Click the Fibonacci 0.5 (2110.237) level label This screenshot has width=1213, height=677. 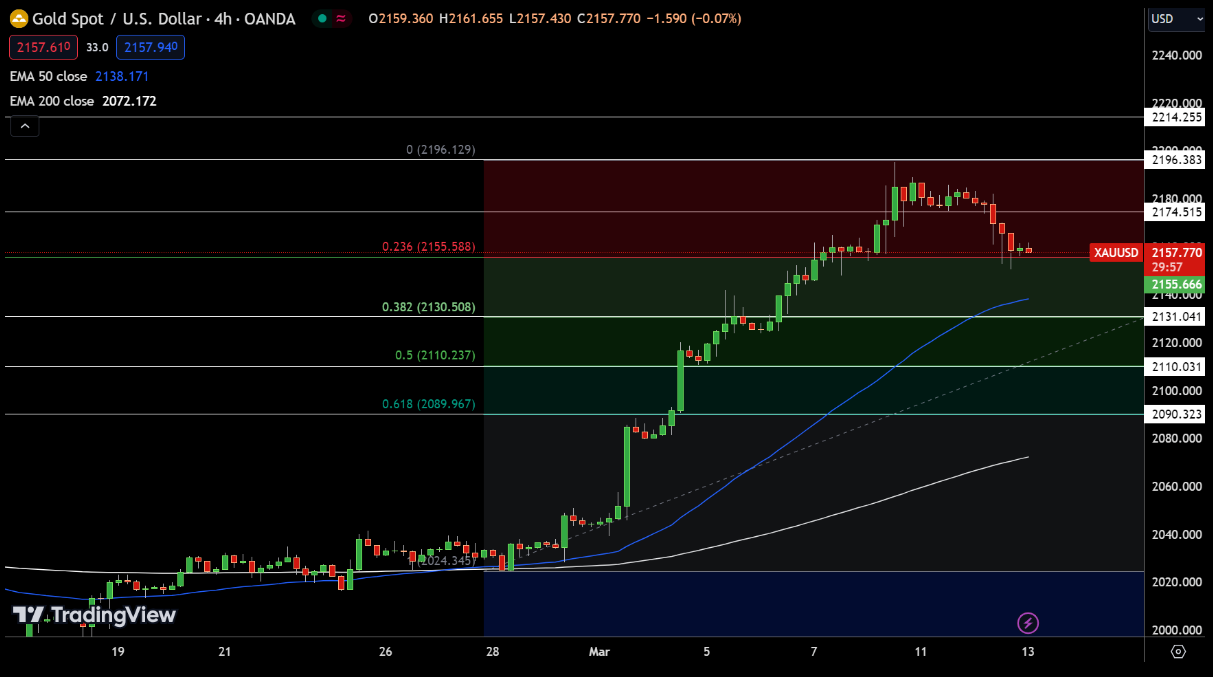click(435, 355)
